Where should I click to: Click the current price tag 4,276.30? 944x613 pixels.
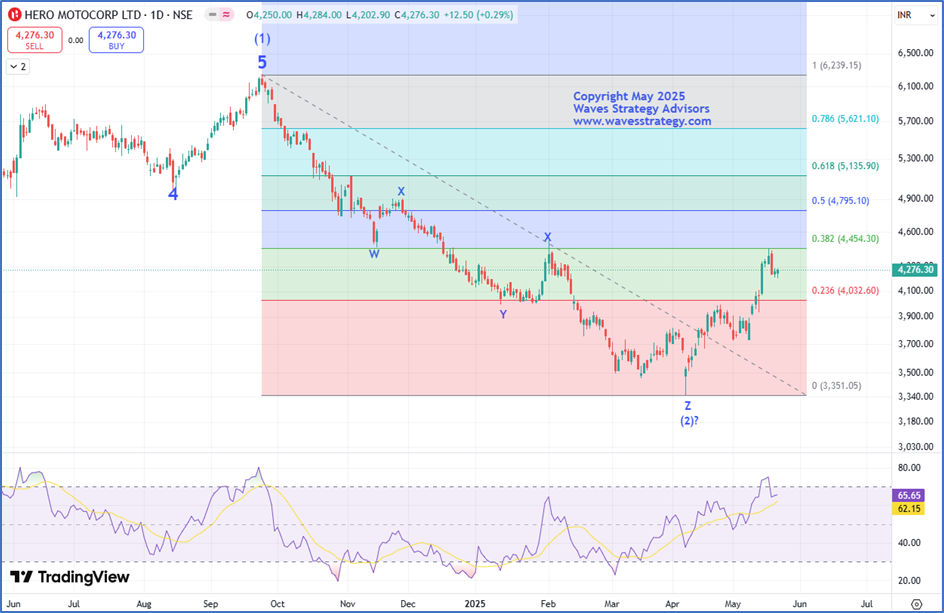(915, 270)
